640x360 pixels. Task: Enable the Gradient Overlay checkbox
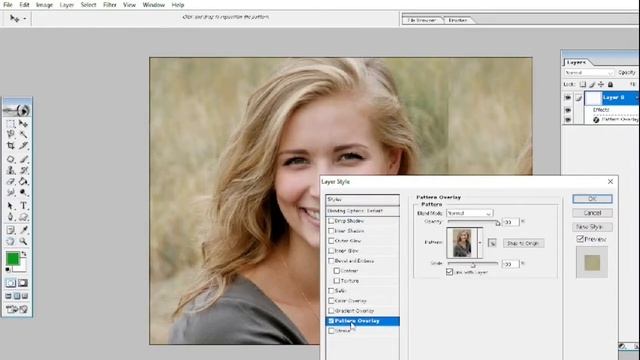pyautogui.click(x=331, y=311)
